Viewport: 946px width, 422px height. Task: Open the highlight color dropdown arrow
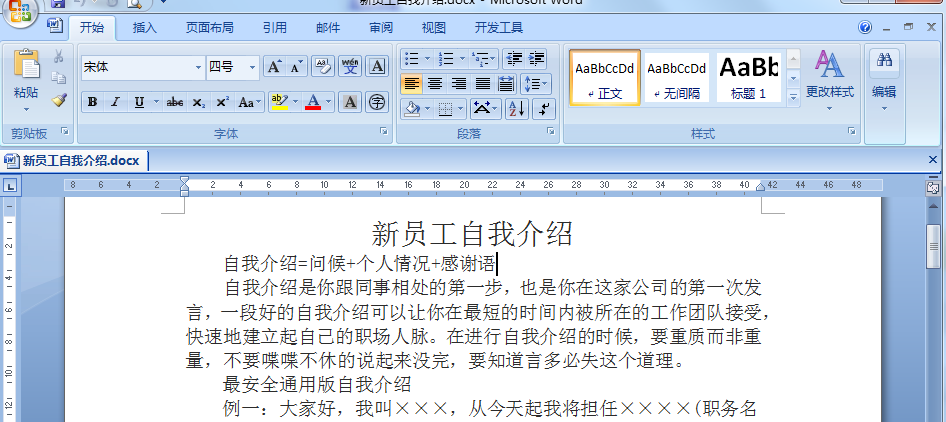click(295, 102)
